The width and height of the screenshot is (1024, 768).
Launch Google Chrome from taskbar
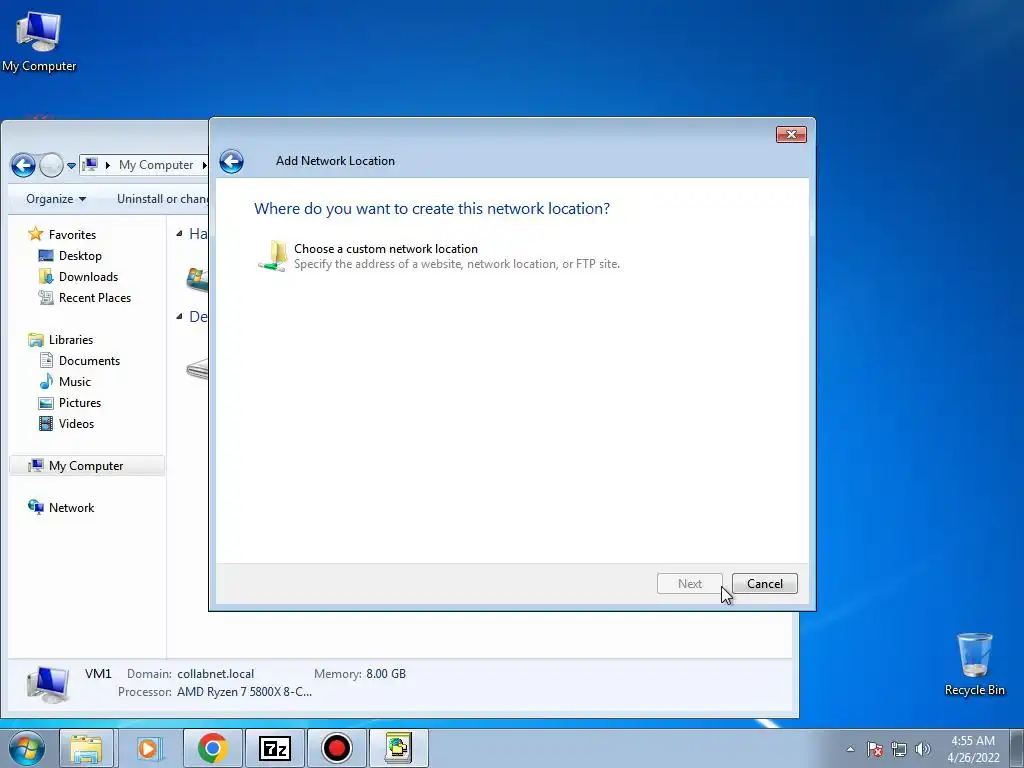212,748
